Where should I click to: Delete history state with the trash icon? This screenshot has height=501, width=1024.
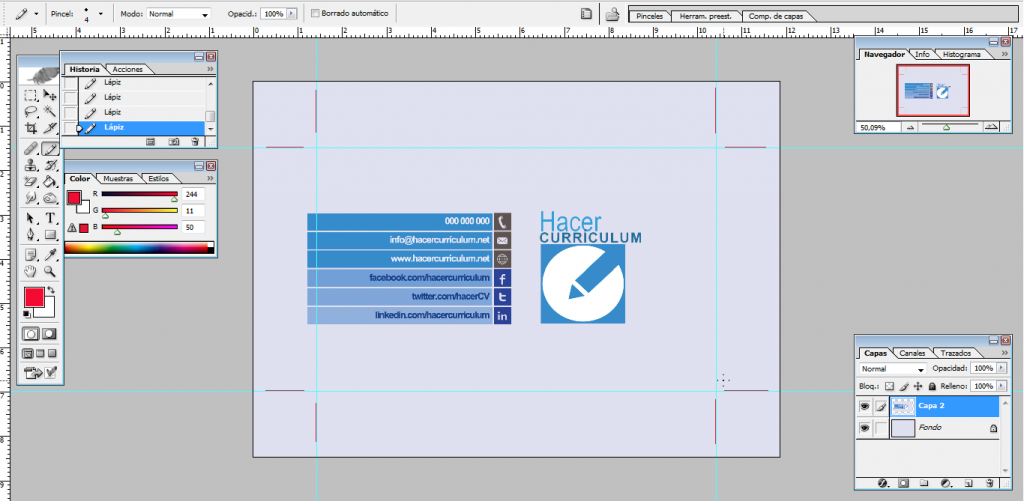point(194,141)
